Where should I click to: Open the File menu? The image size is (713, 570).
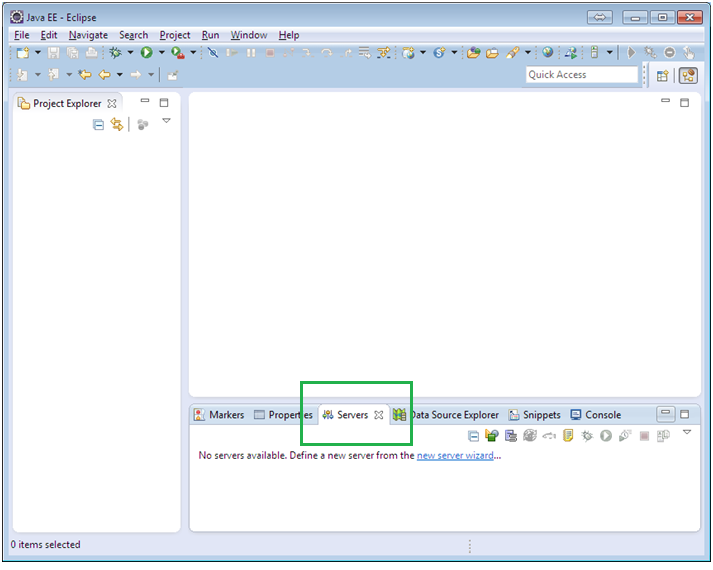(x=21, y=35)
